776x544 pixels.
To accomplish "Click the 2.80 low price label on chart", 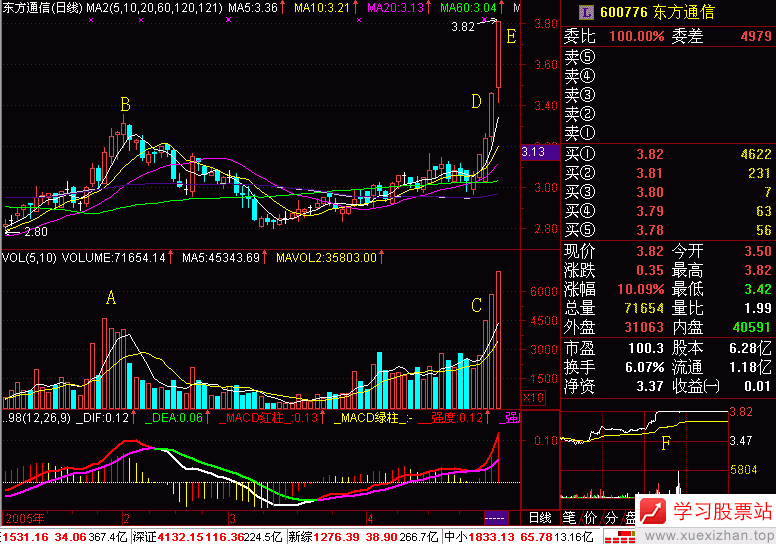I will click(36, 232).
